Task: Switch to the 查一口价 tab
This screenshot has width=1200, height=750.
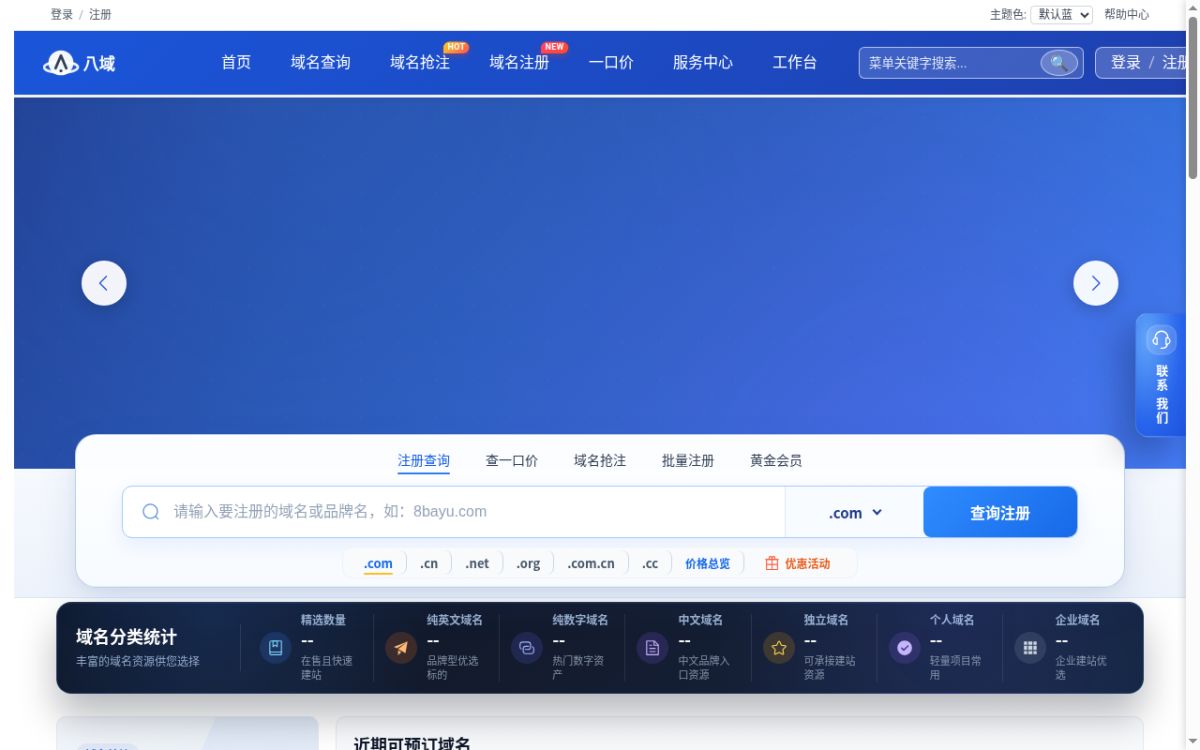Action: click(512, 461)
